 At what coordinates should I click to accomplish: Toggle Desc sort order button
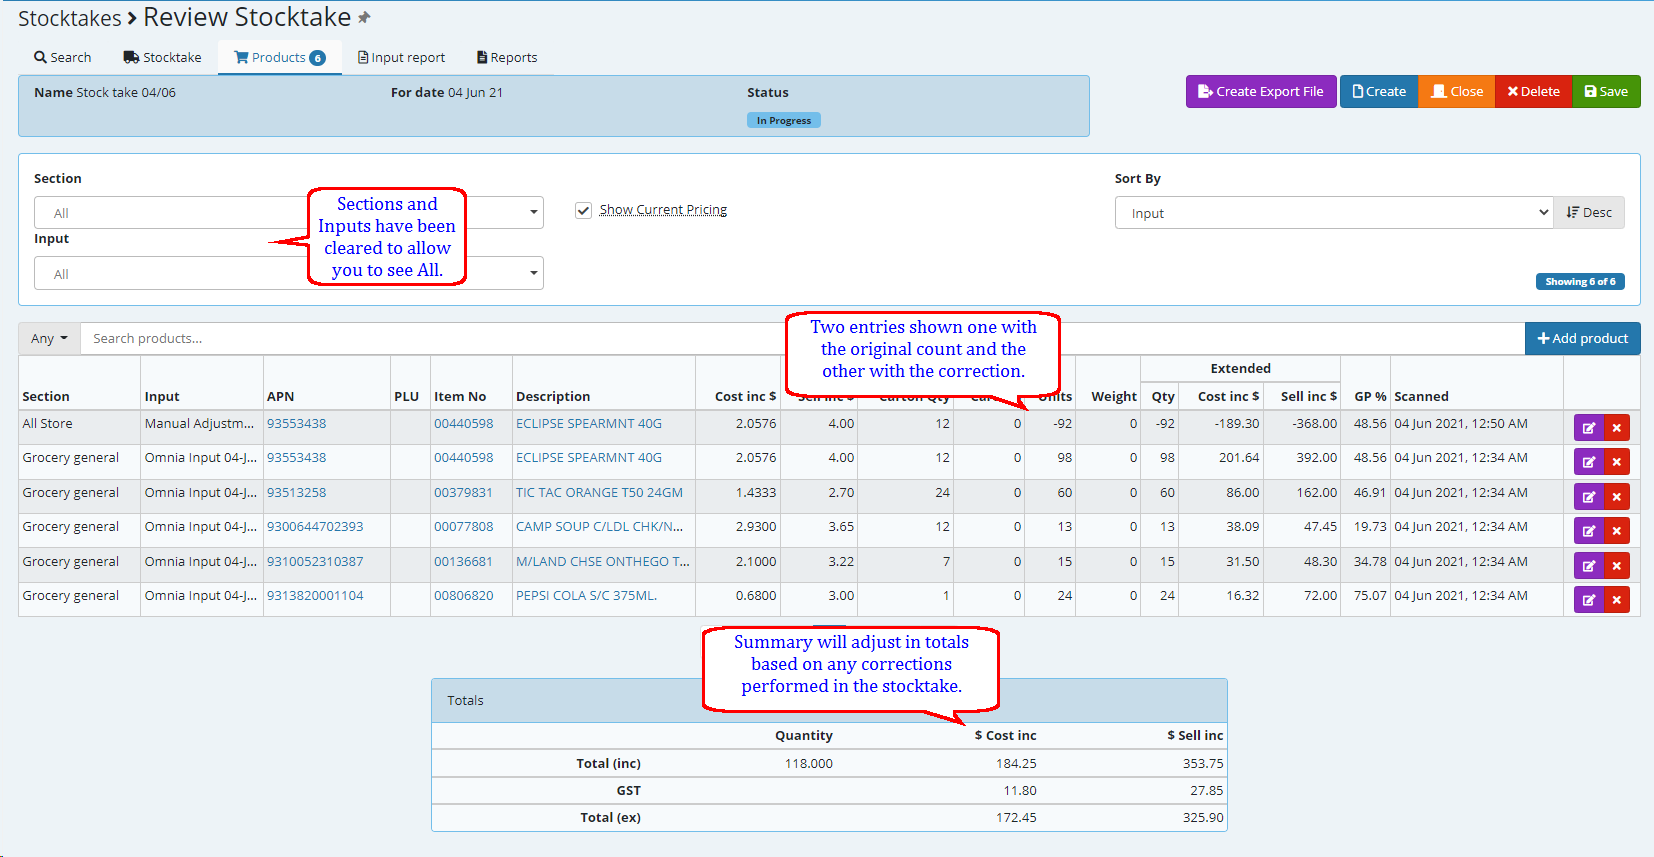[1589, 213]
